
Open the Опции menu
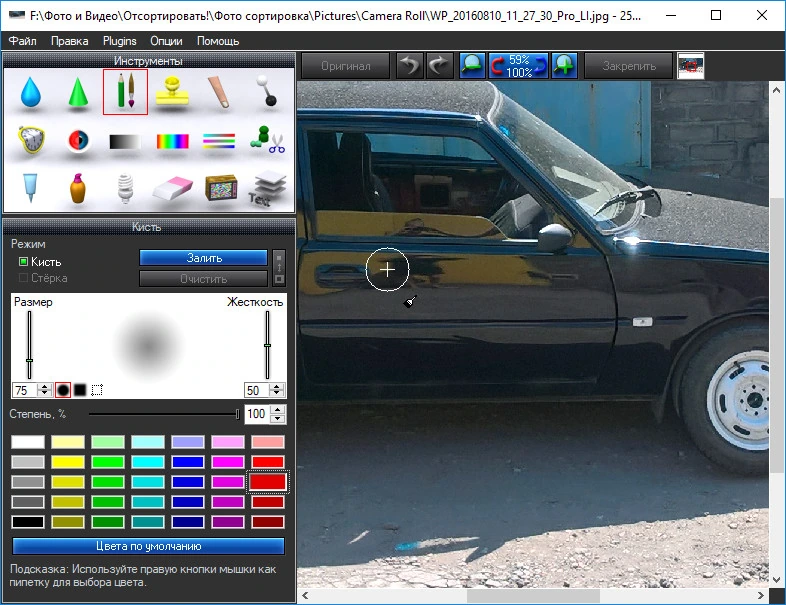[166, 41]
